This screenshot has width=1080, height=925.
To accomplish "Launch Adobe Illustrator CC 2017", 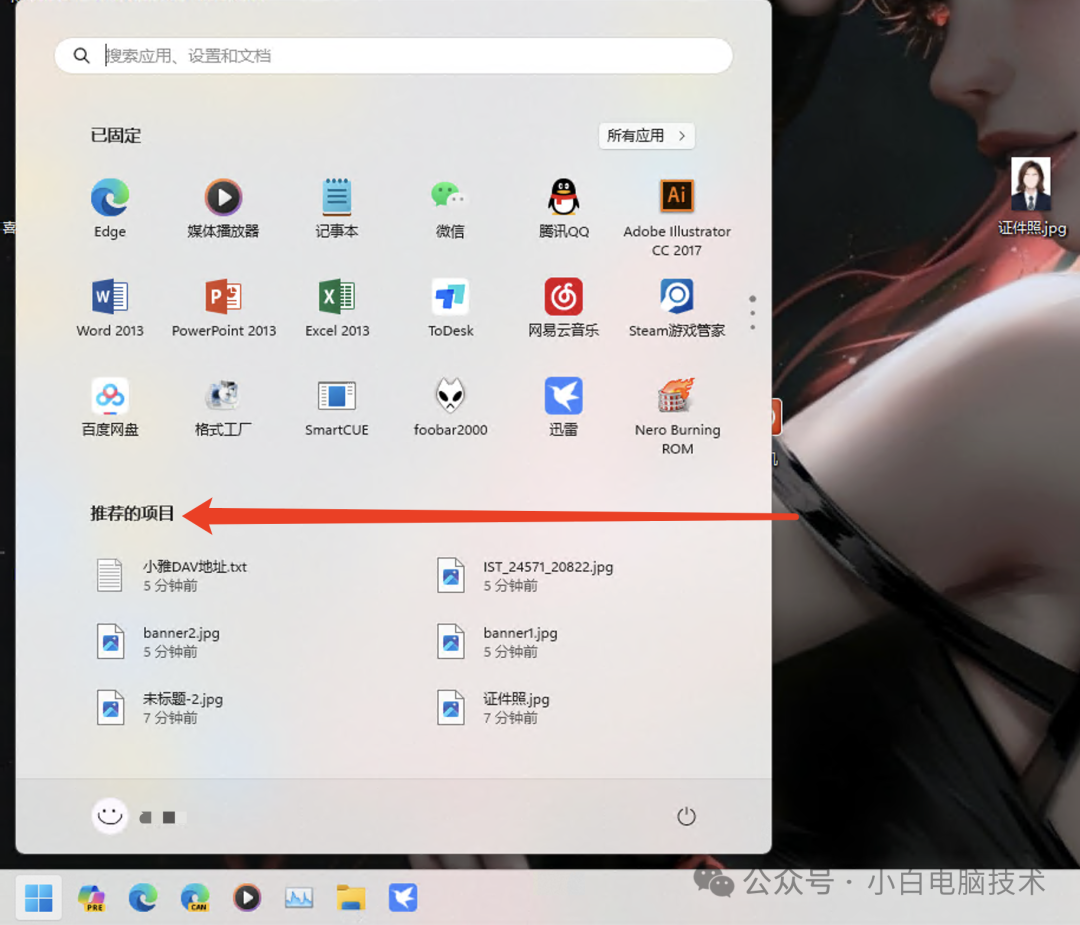I will tap(677, 218).
